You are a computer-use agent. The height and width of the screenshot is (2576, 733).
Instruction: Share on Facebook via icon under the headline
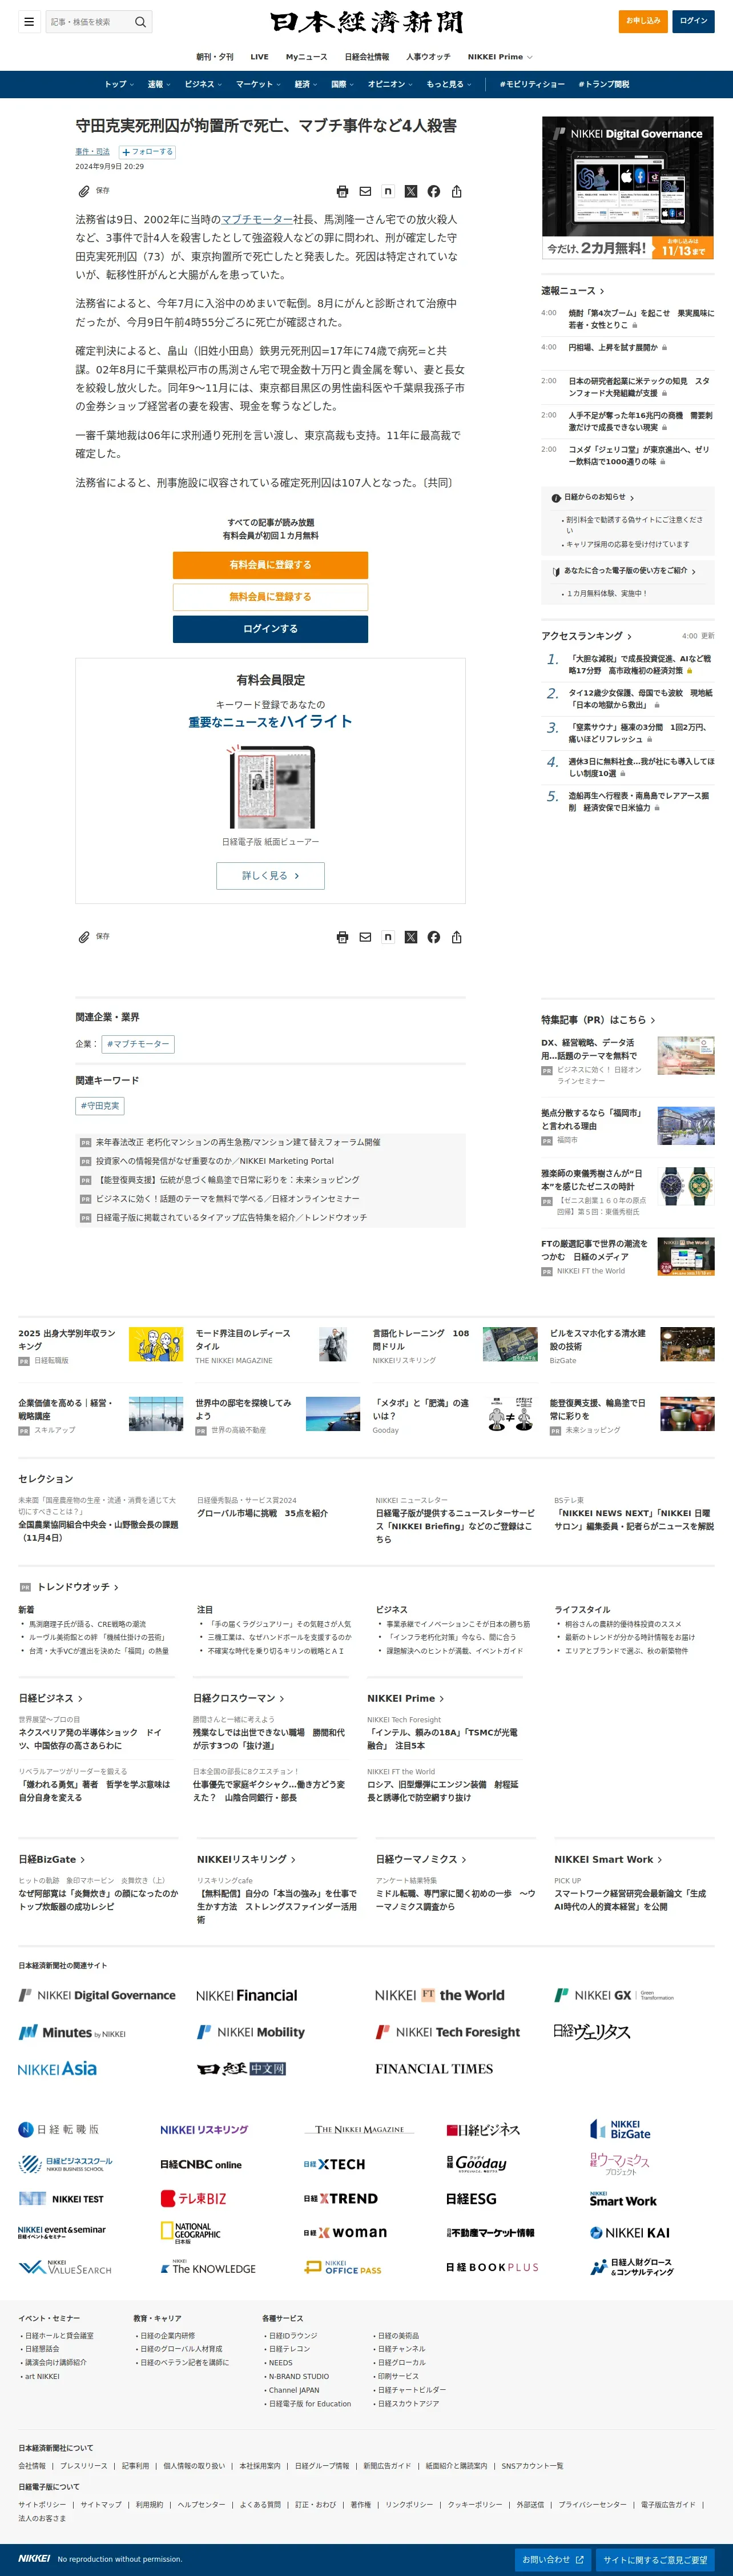point(434,191)
